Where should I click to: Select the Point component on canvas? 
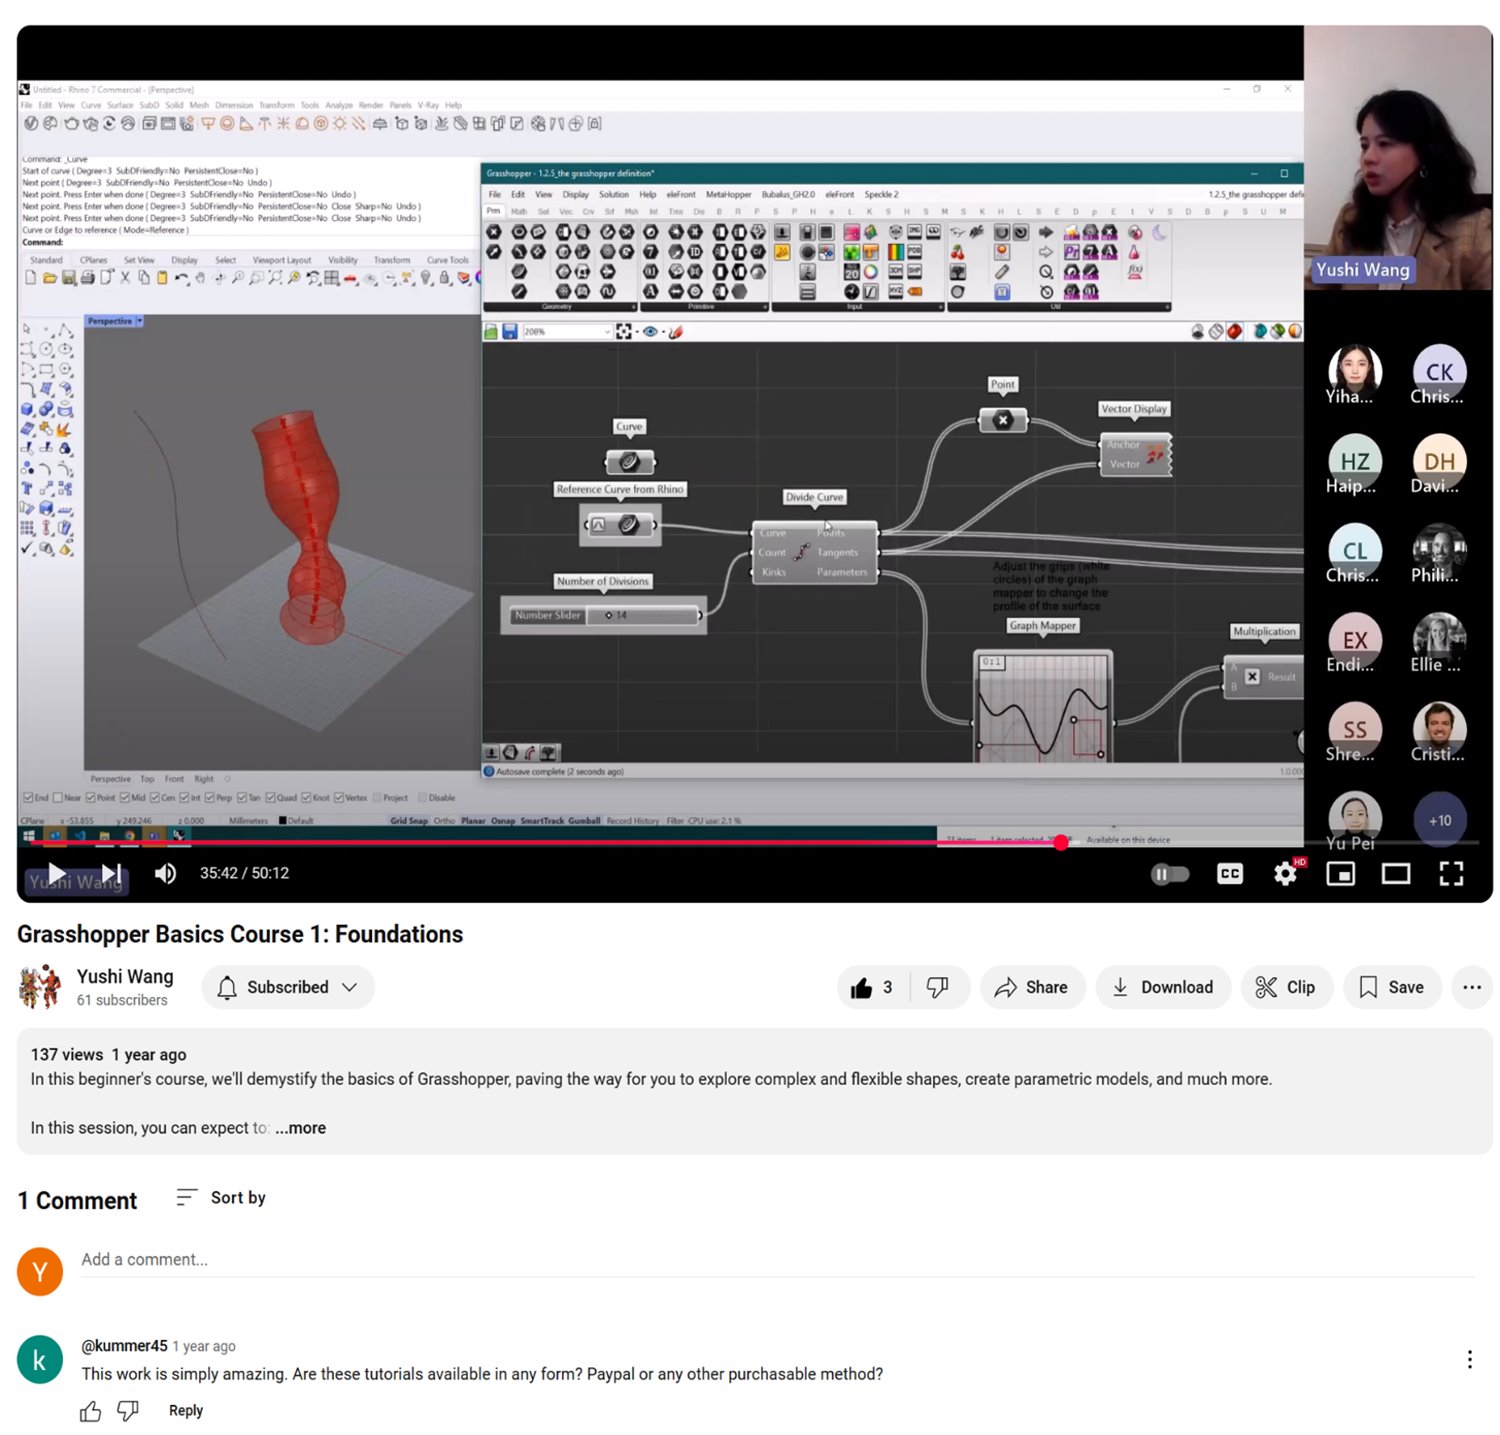[1003, 420]
